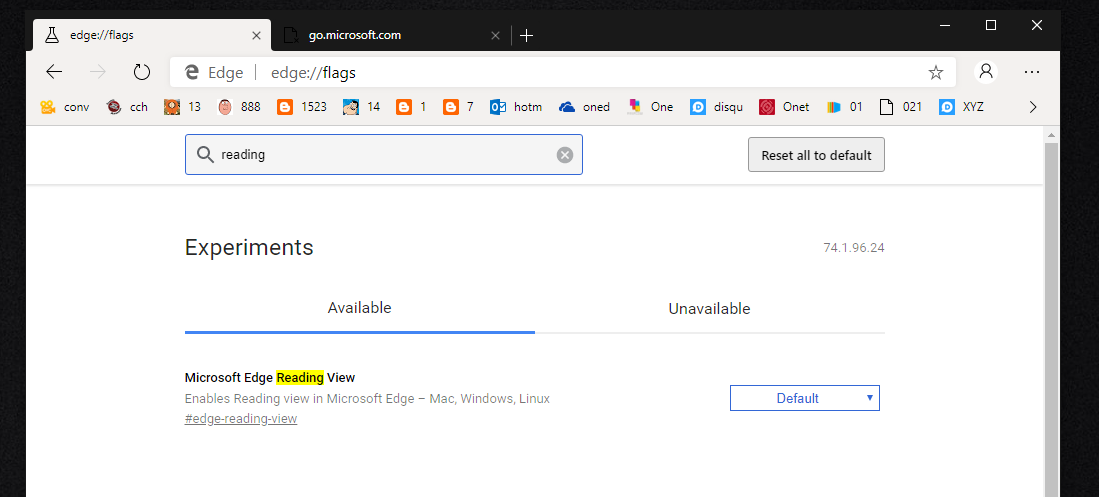Viewport: 1099px width, 497px height.
Task: Close the edge://flags tab
Action: tap(257, 35)
